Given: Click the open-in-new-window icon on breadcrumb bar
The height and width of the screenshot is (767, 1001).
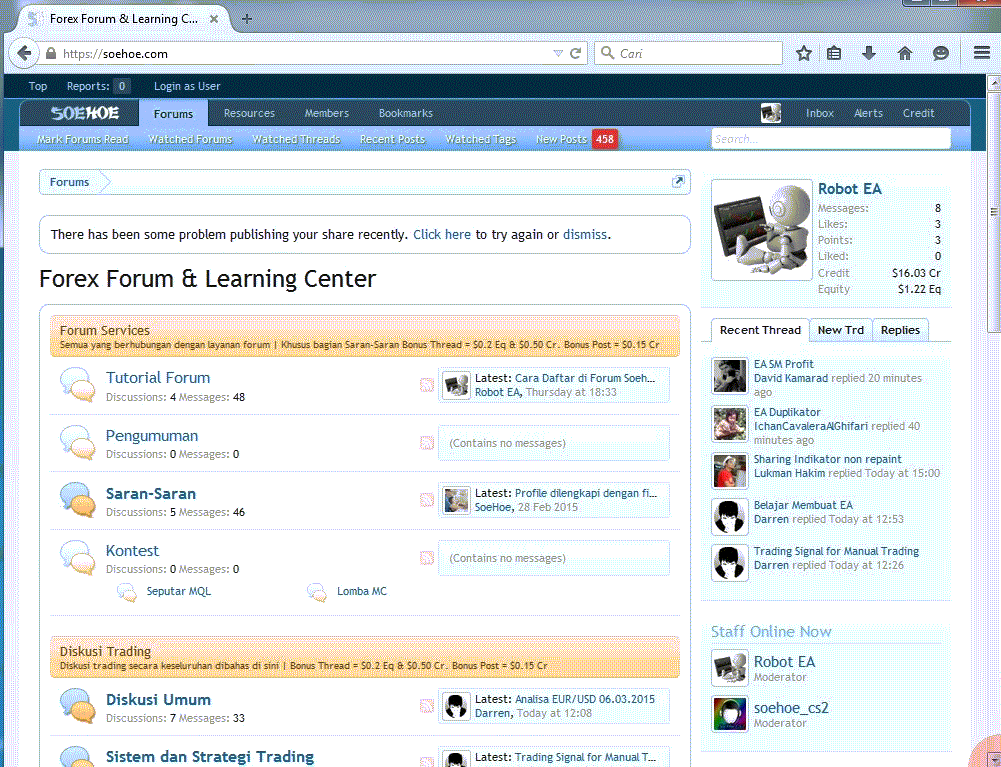Looking at the screenshot, I should coord(678,182).
